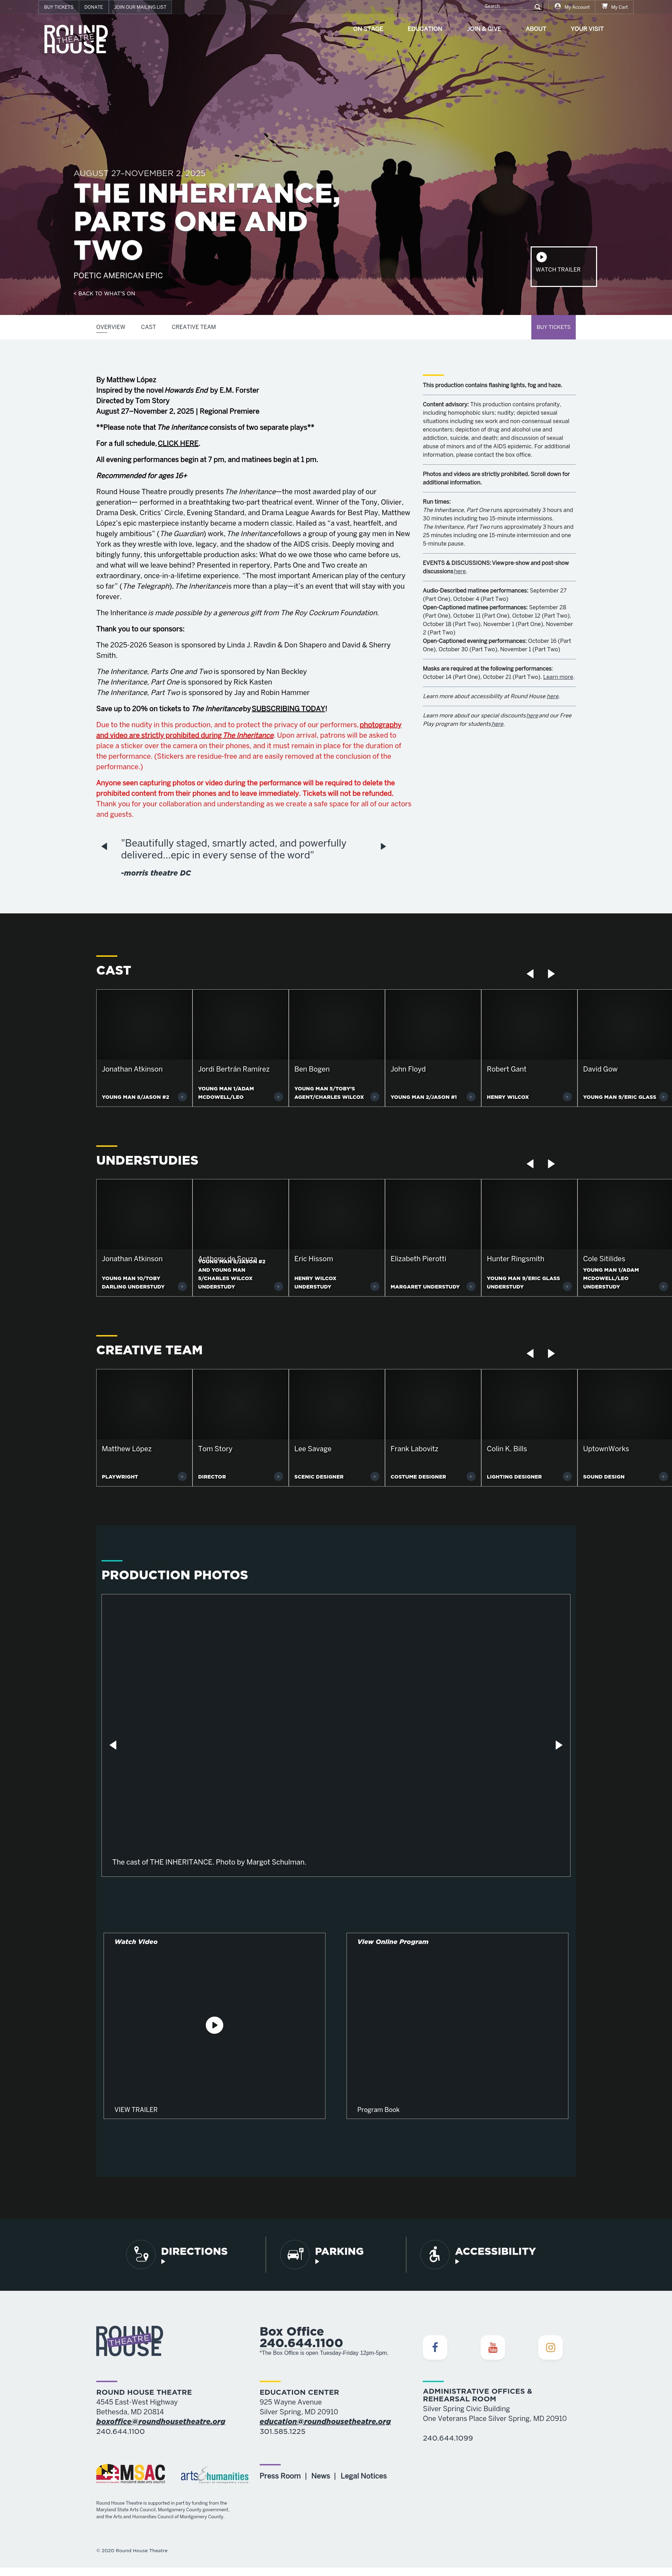Click Join Our Mailing List link
Image resolution: width=672 pixels, height=2576 pixels.
tap(140, 7)
